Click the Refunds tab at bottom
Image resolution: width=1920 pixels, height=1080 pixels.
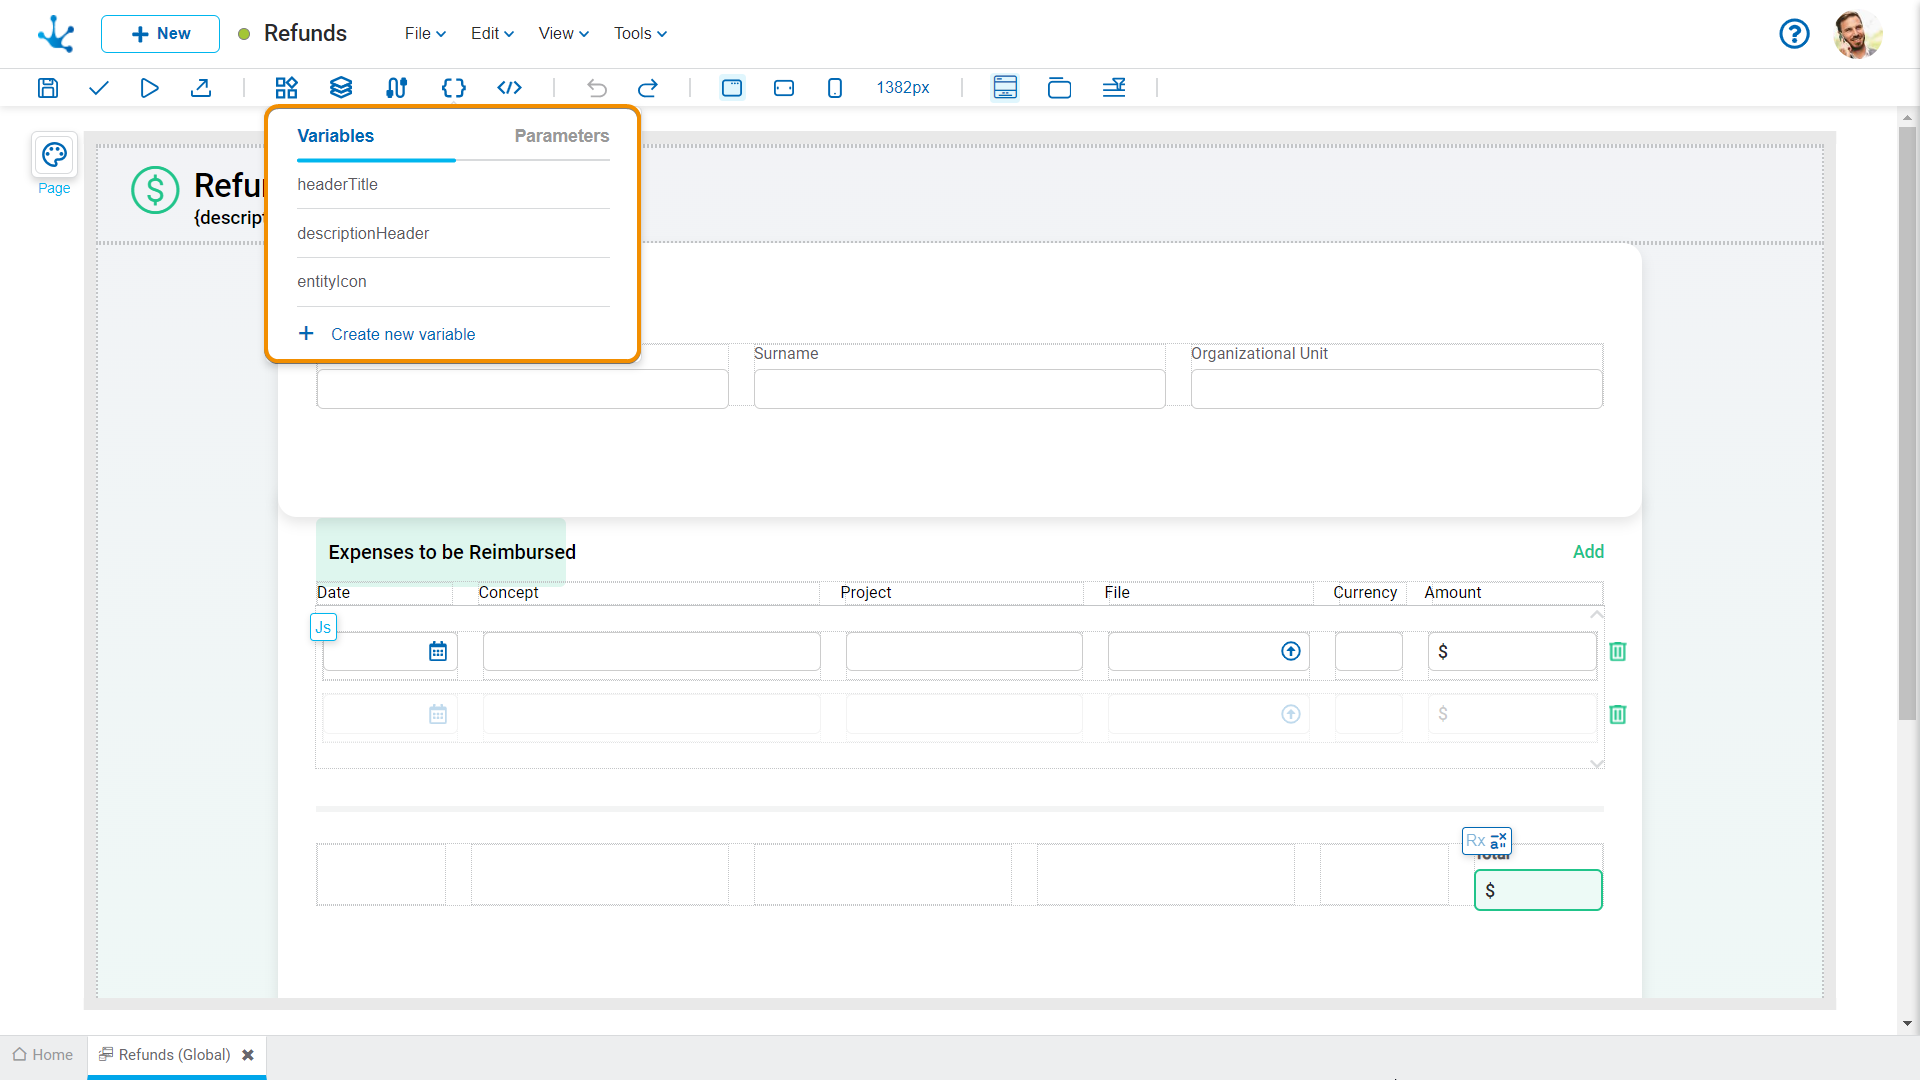coord(173,1054)
